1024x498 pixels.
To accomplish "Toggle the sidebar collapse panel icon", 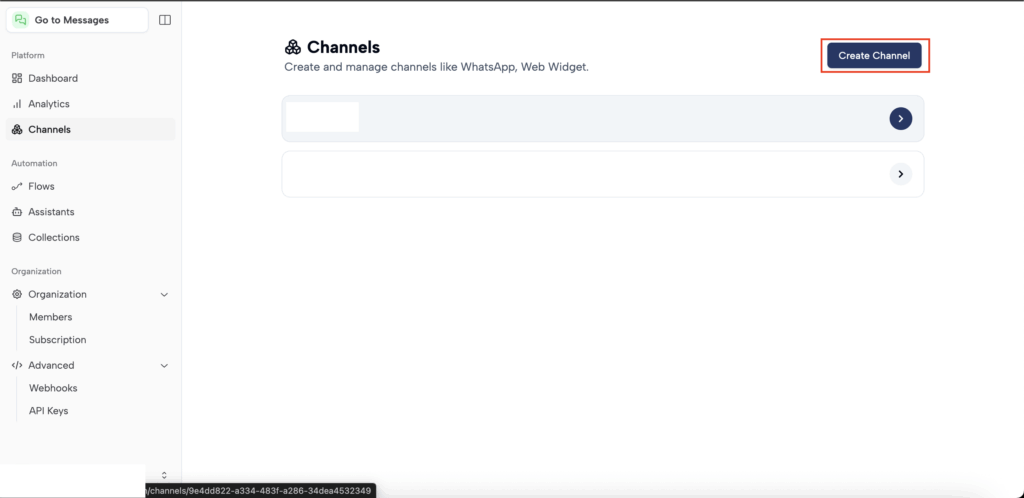I will click(165, 20).
